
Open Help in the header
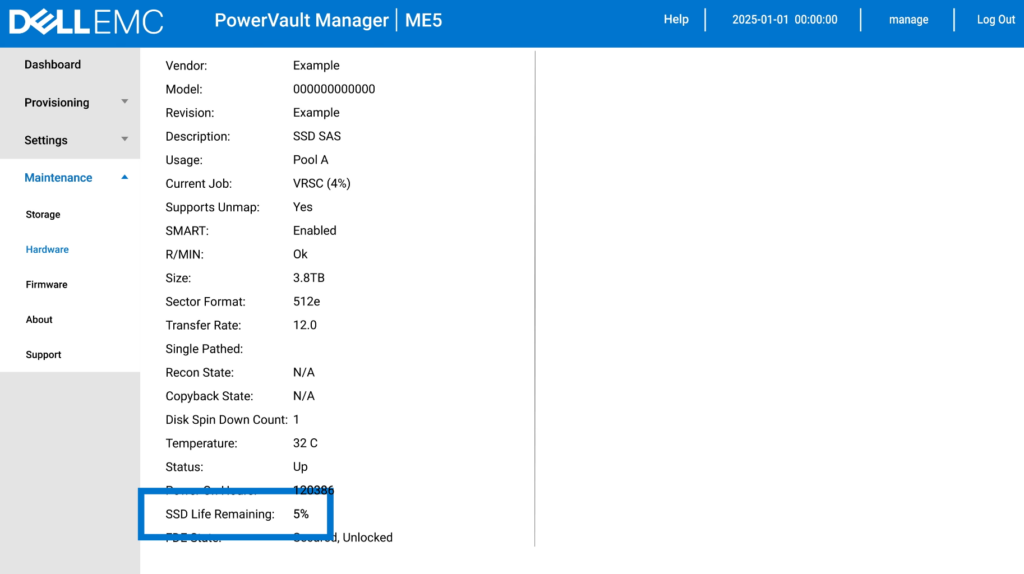(676, 20)
